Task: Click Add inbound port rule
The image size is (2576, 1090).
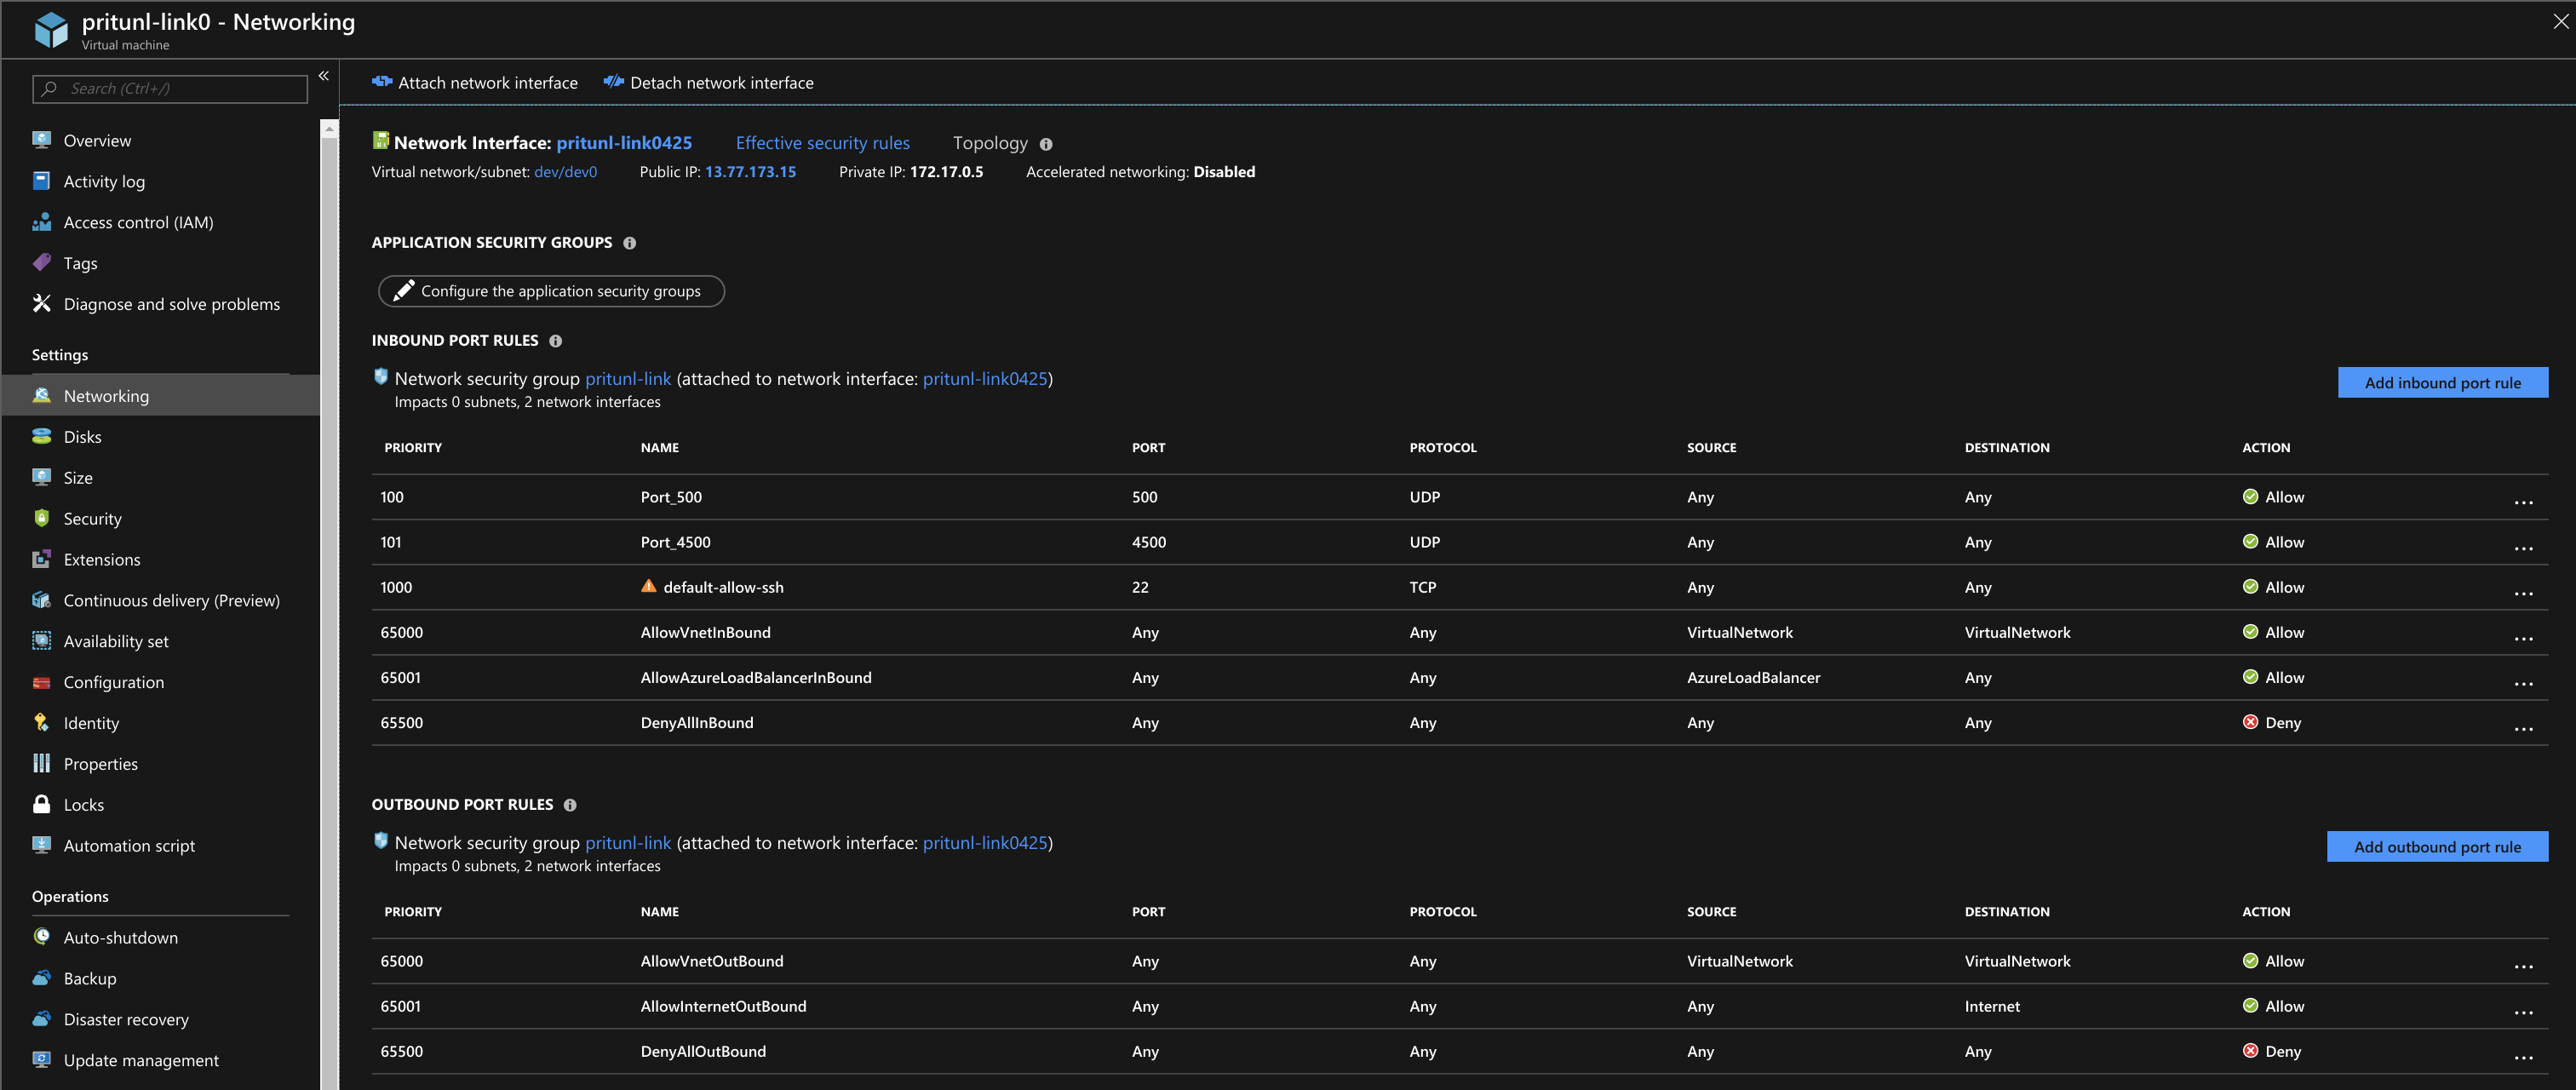Action: point(2442,383)
